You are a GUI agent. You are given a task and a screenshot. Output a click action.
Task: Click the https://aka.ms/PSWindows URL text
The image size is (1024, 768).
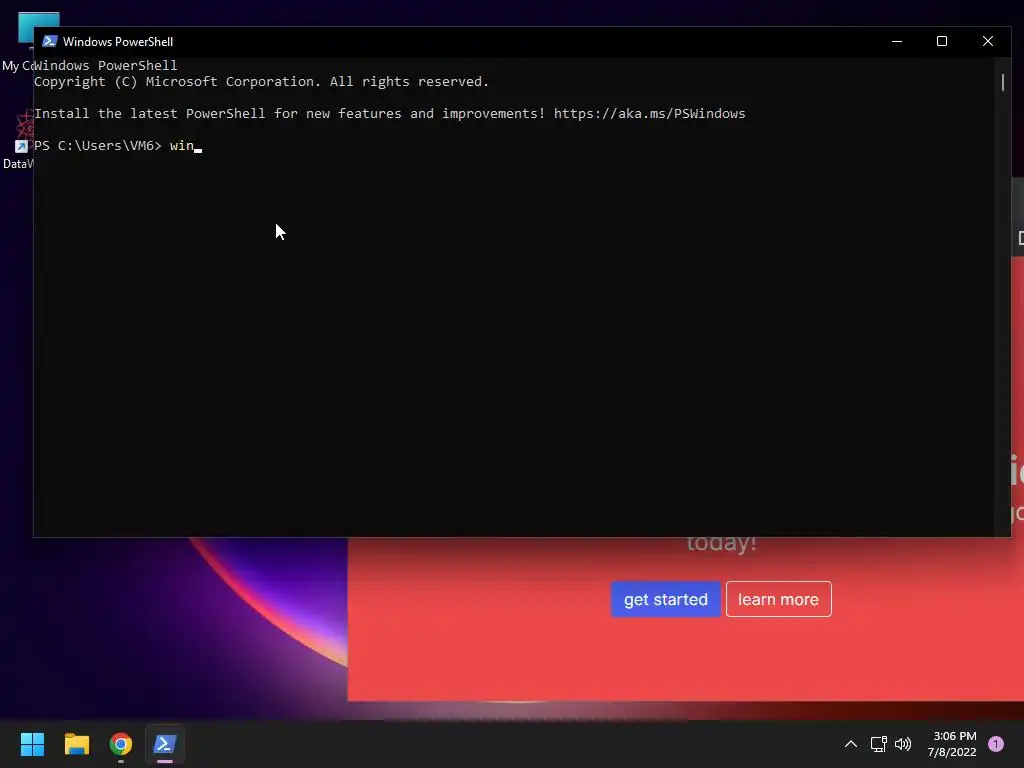pos(649,114)
